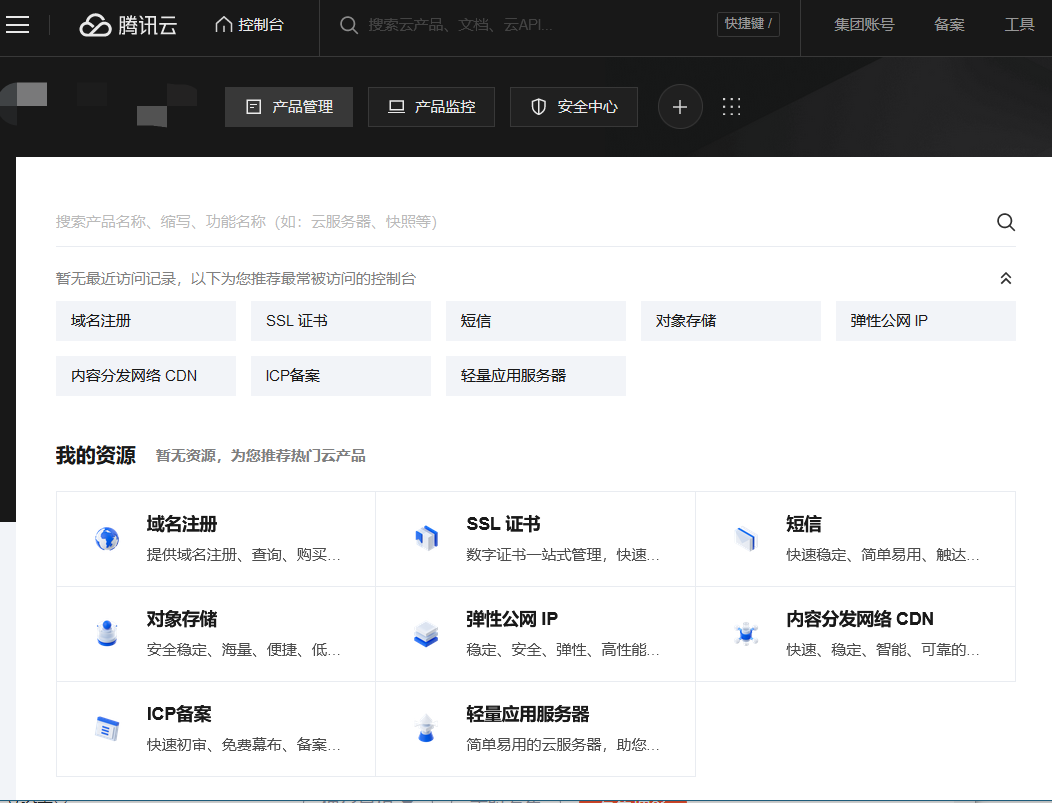Click the 产品监控 monitor icon
This screenshot has width=1052, height=803.
[397, 107]
